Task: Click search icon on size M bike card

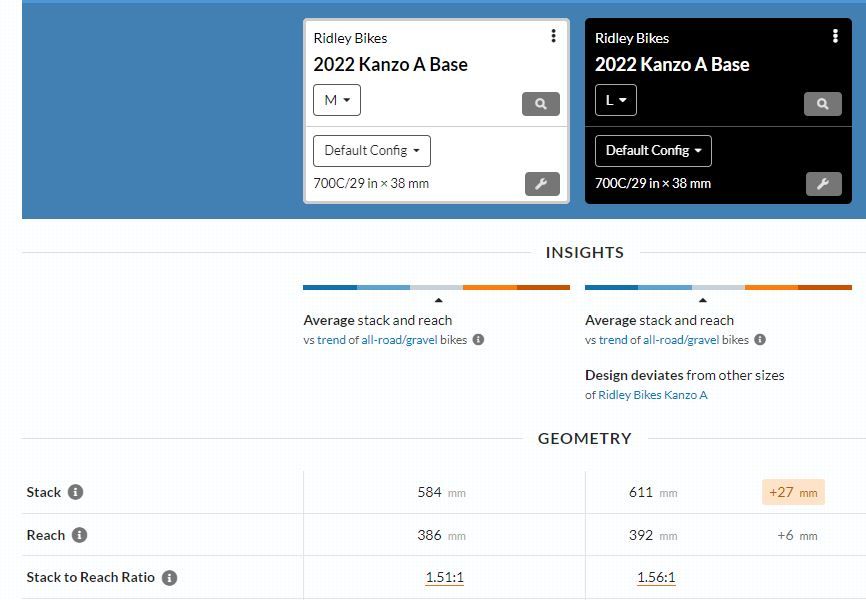Action: pos(540,104)
